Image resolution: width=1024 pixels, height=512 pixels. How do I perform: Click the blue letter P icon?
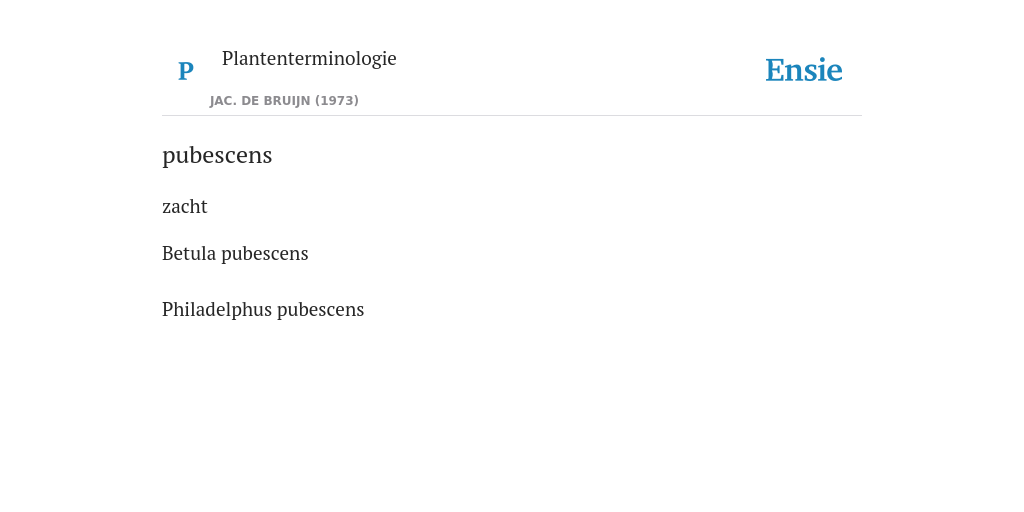(x=185, y=71)
